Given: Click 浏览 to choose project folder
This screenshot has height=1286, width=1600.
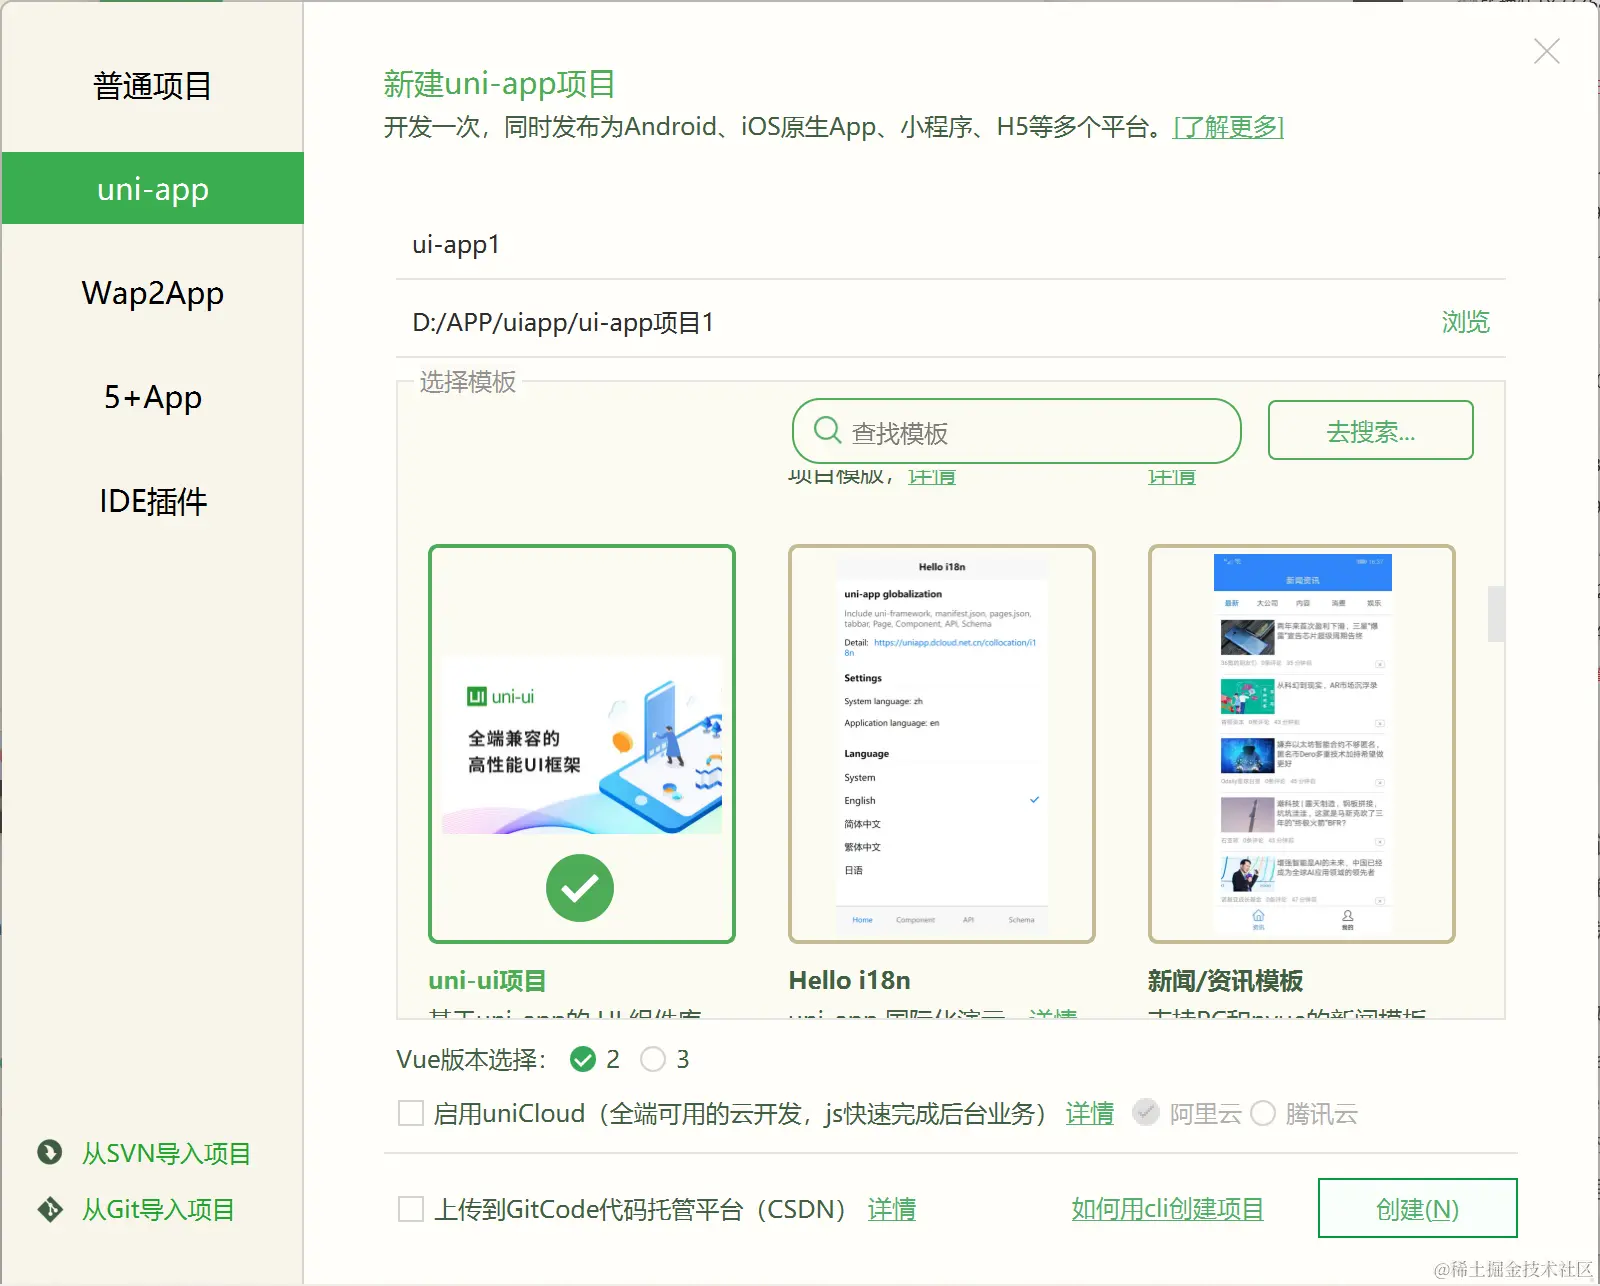Looking at the screenshot, I should pos(1466,322).
